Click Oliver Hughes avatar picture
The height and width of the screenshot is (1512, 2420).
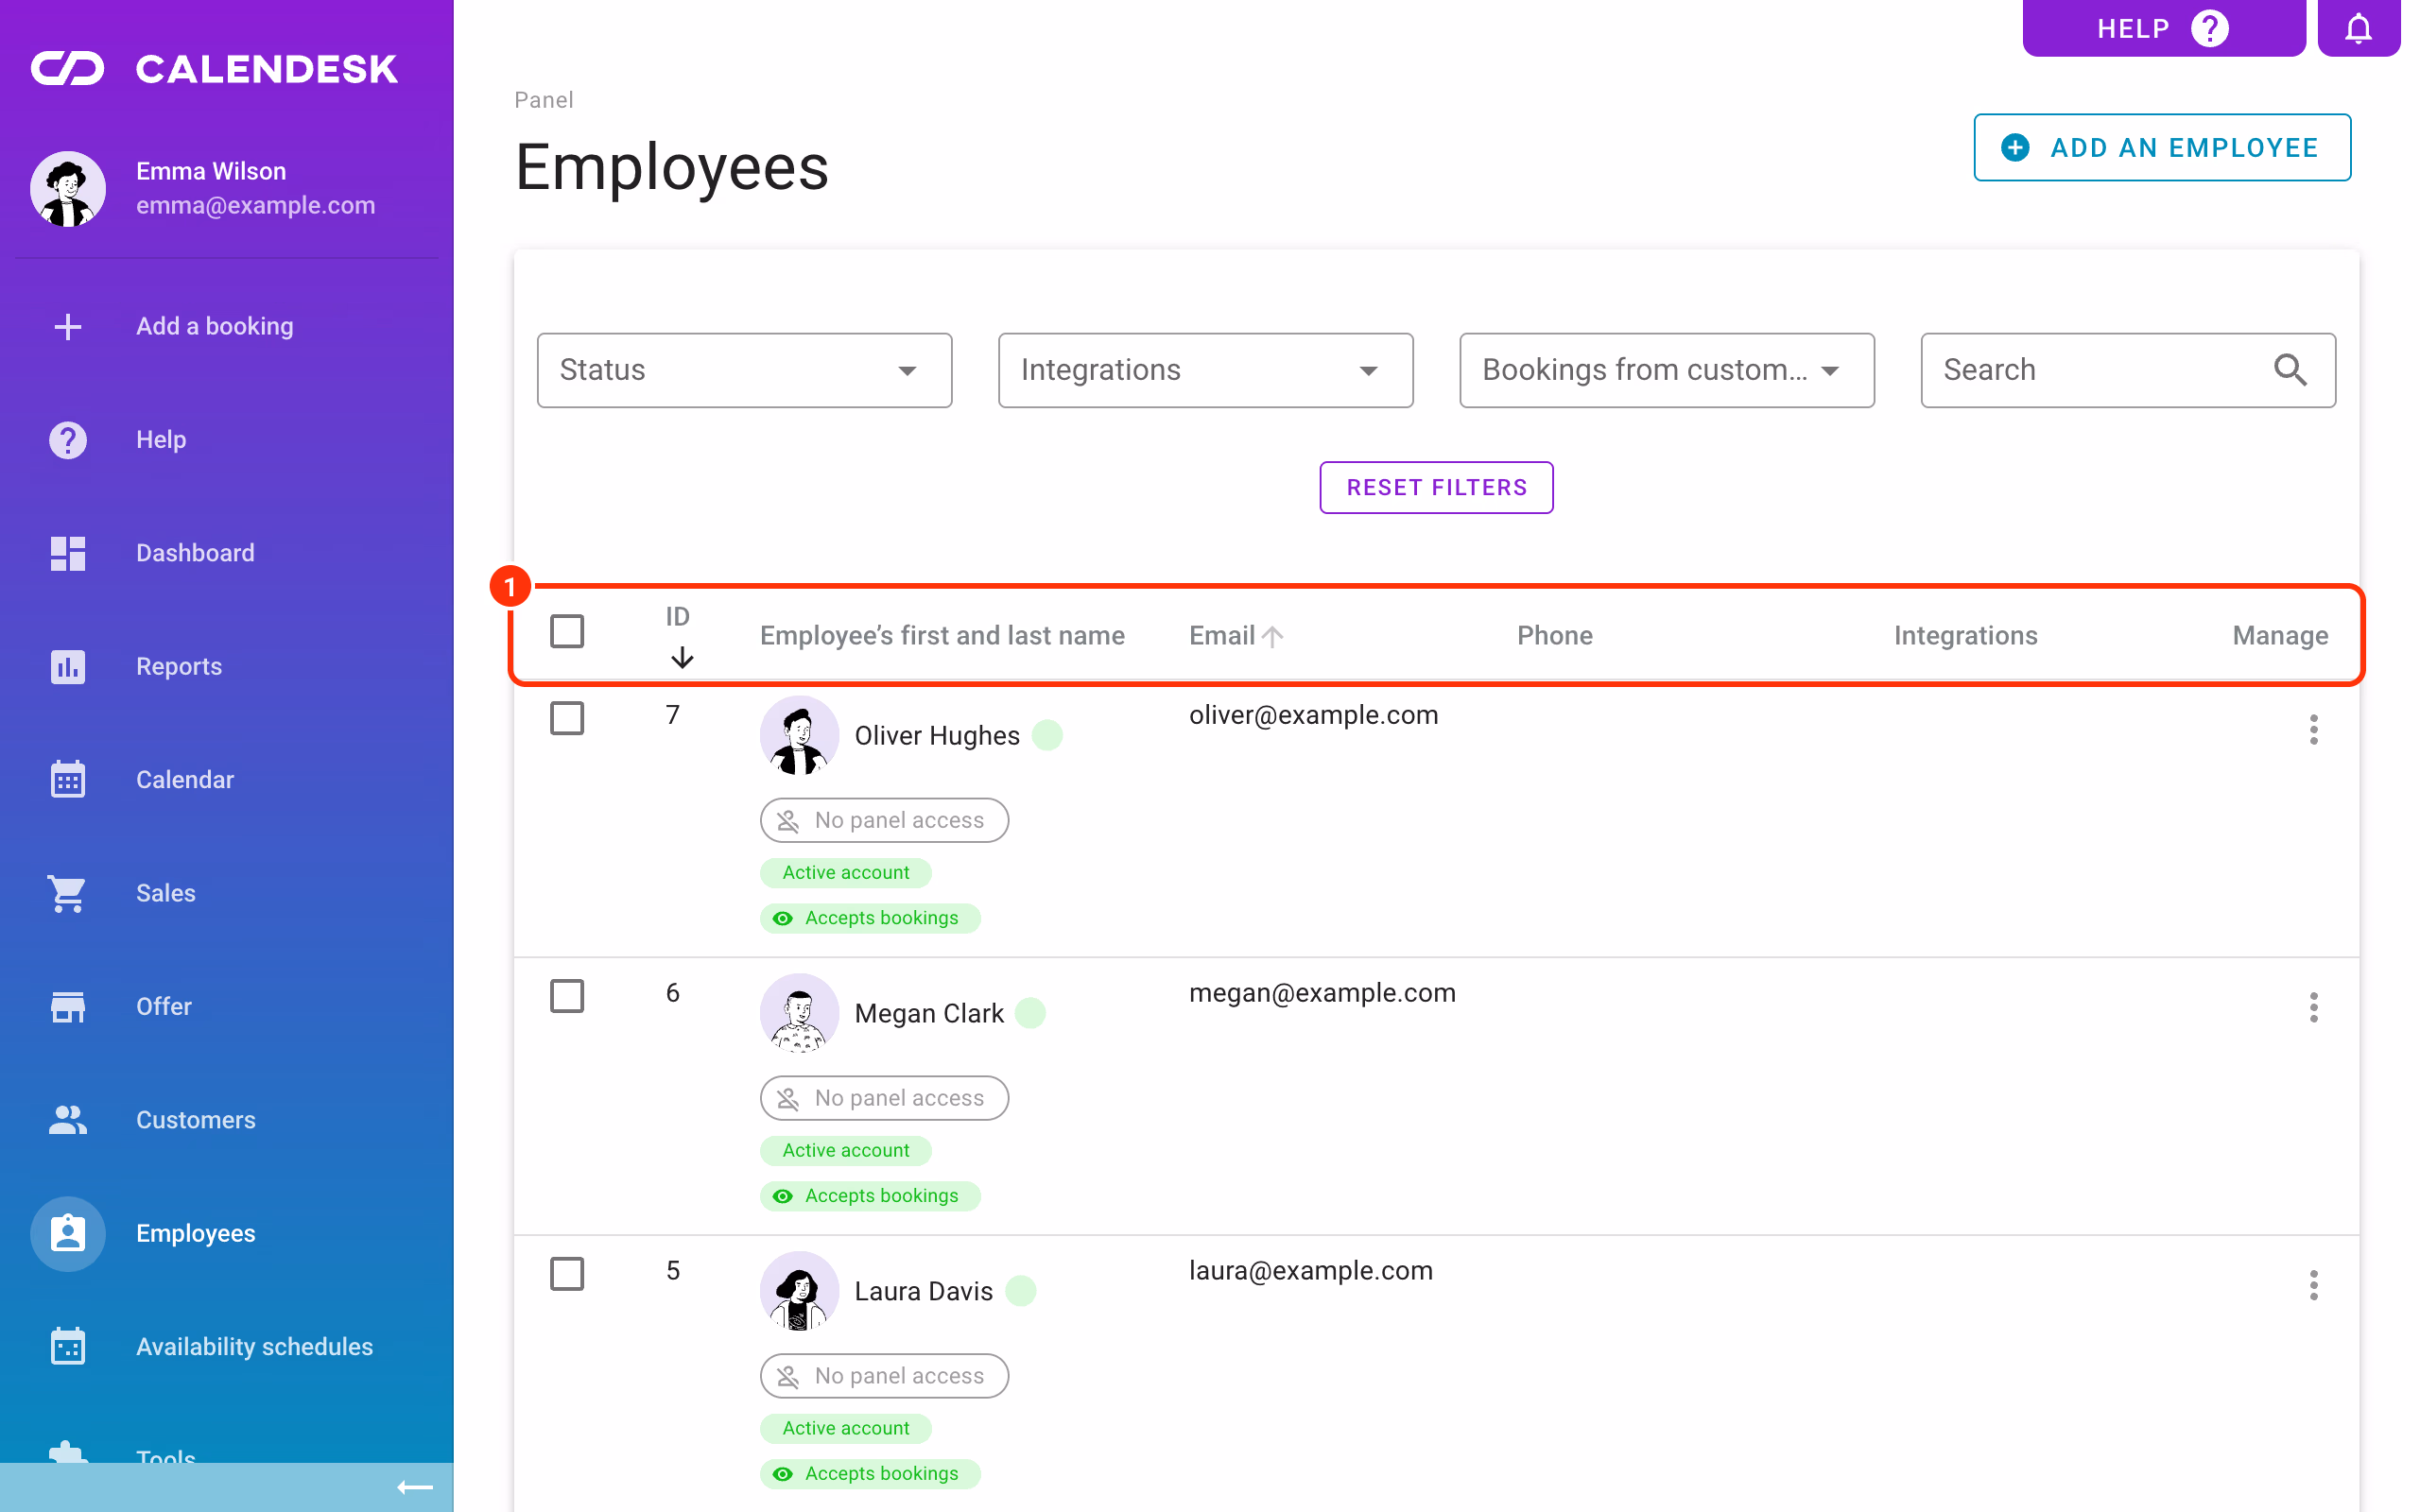click(x=799, y=735)
